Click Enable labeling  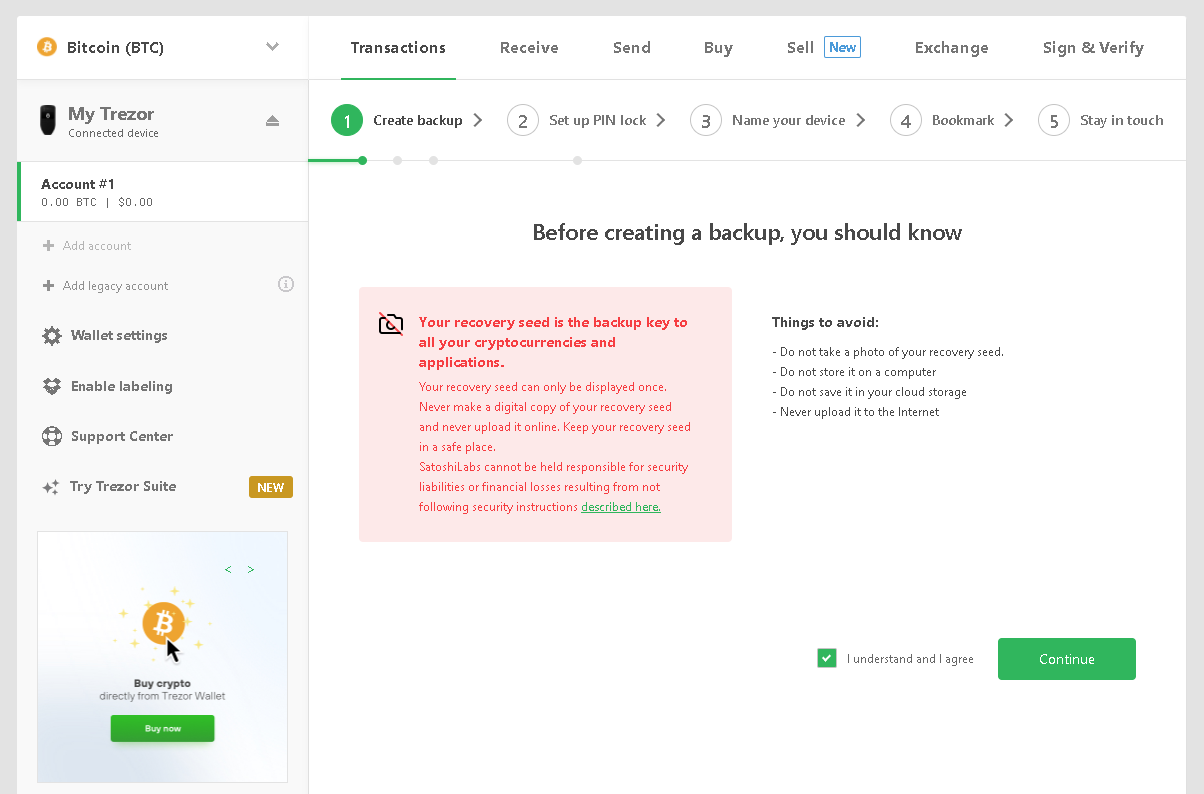coord(122,386)
